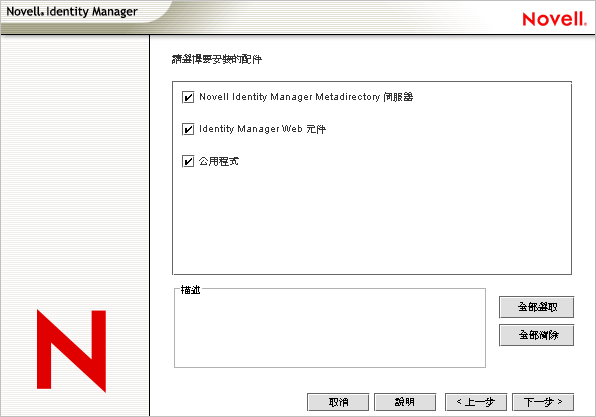Click the red Novell logo at top right
This screenshot has width=596, height=417.
tap(554, 19)
